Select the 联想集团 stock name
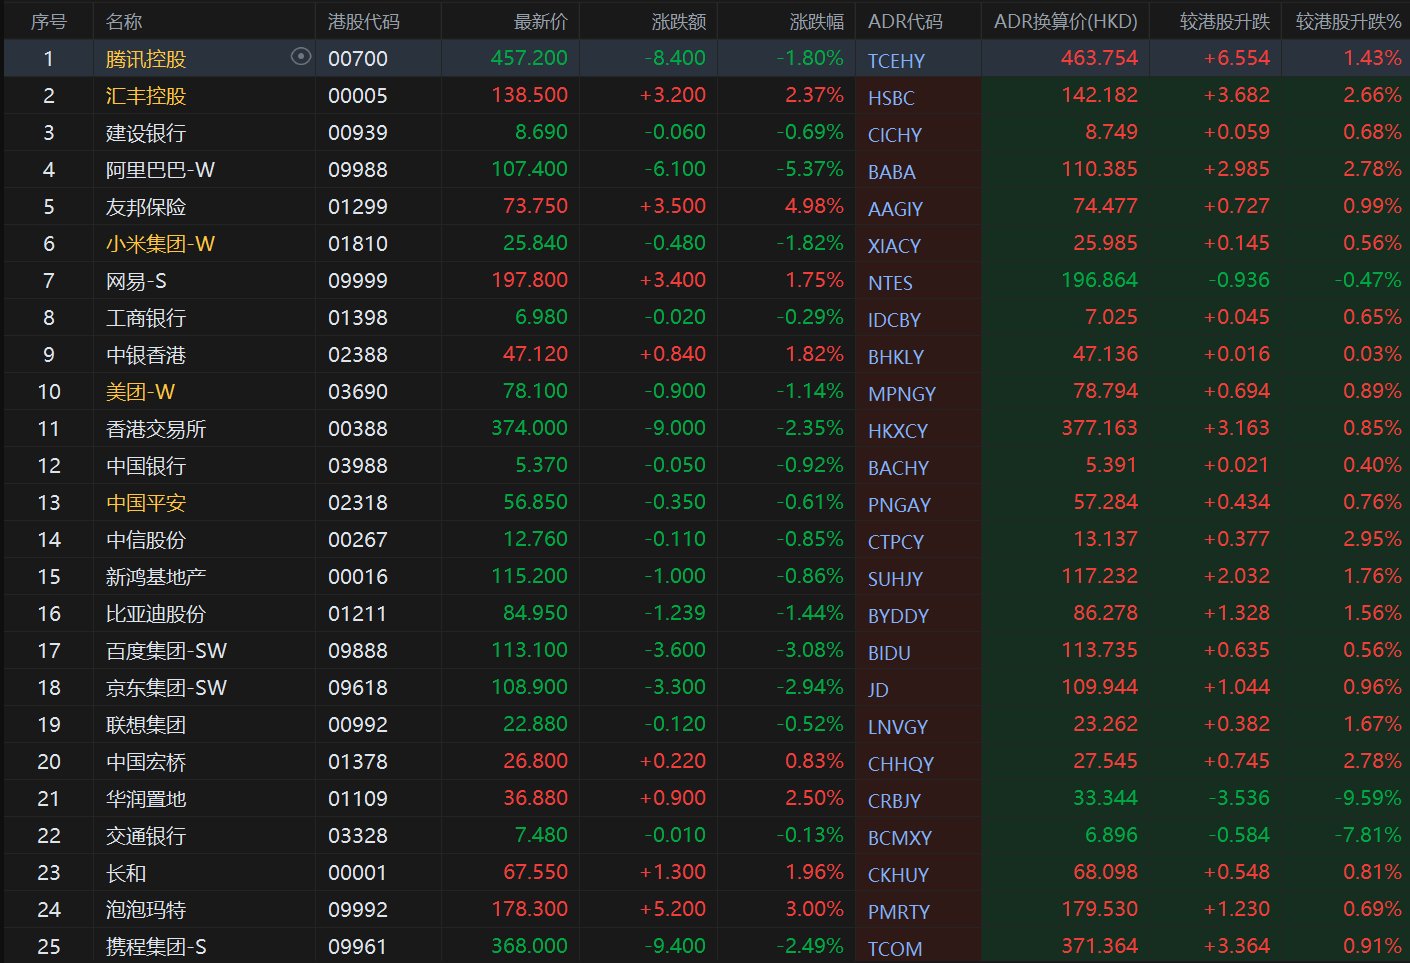The width and height of the screenshot is (1410, 963). point(146,725)
